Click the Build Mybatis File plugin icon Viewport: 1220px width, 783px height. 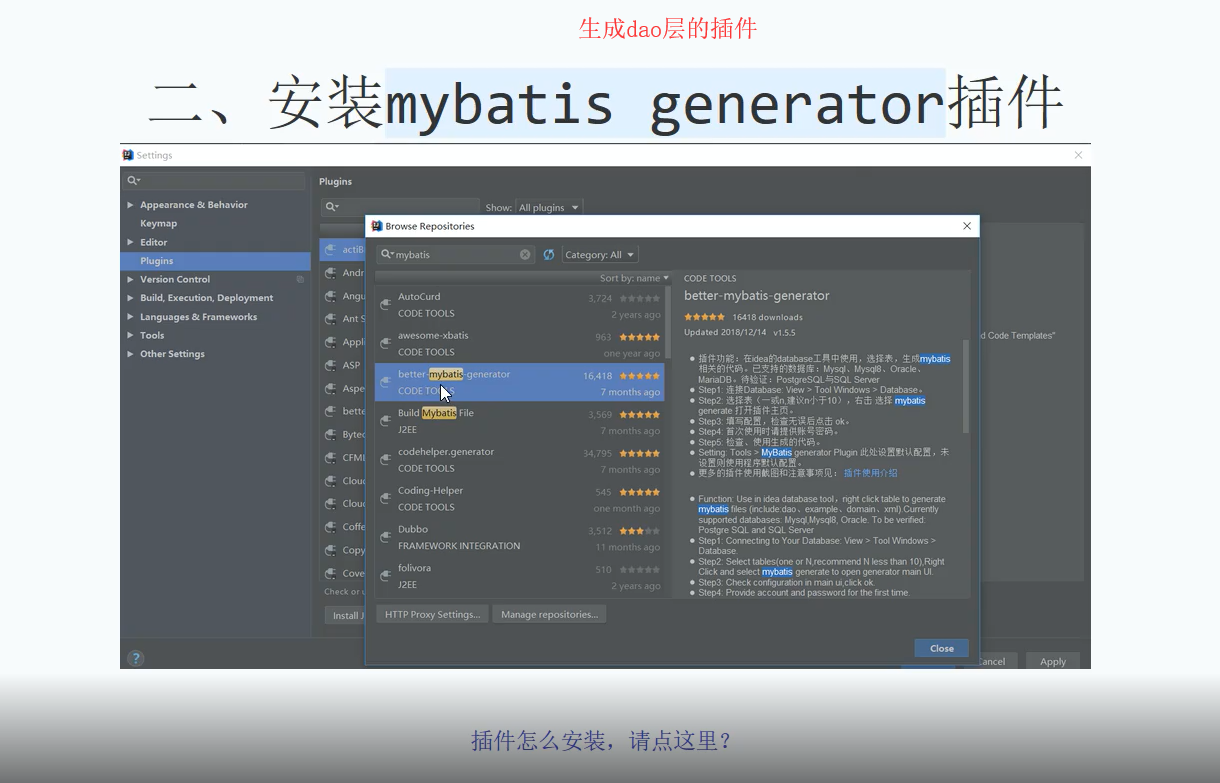386,421
